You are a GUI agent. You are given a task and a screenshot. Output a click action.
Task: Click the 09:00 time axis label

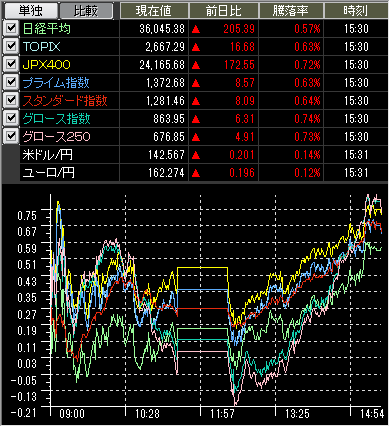[72, 414]
